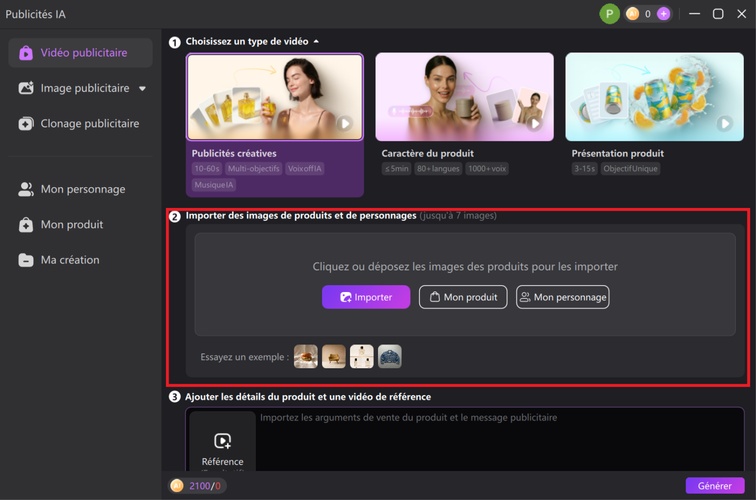
Task: Click the Clonage publicitaire plus icon
Action: click(x=26, y=123)
